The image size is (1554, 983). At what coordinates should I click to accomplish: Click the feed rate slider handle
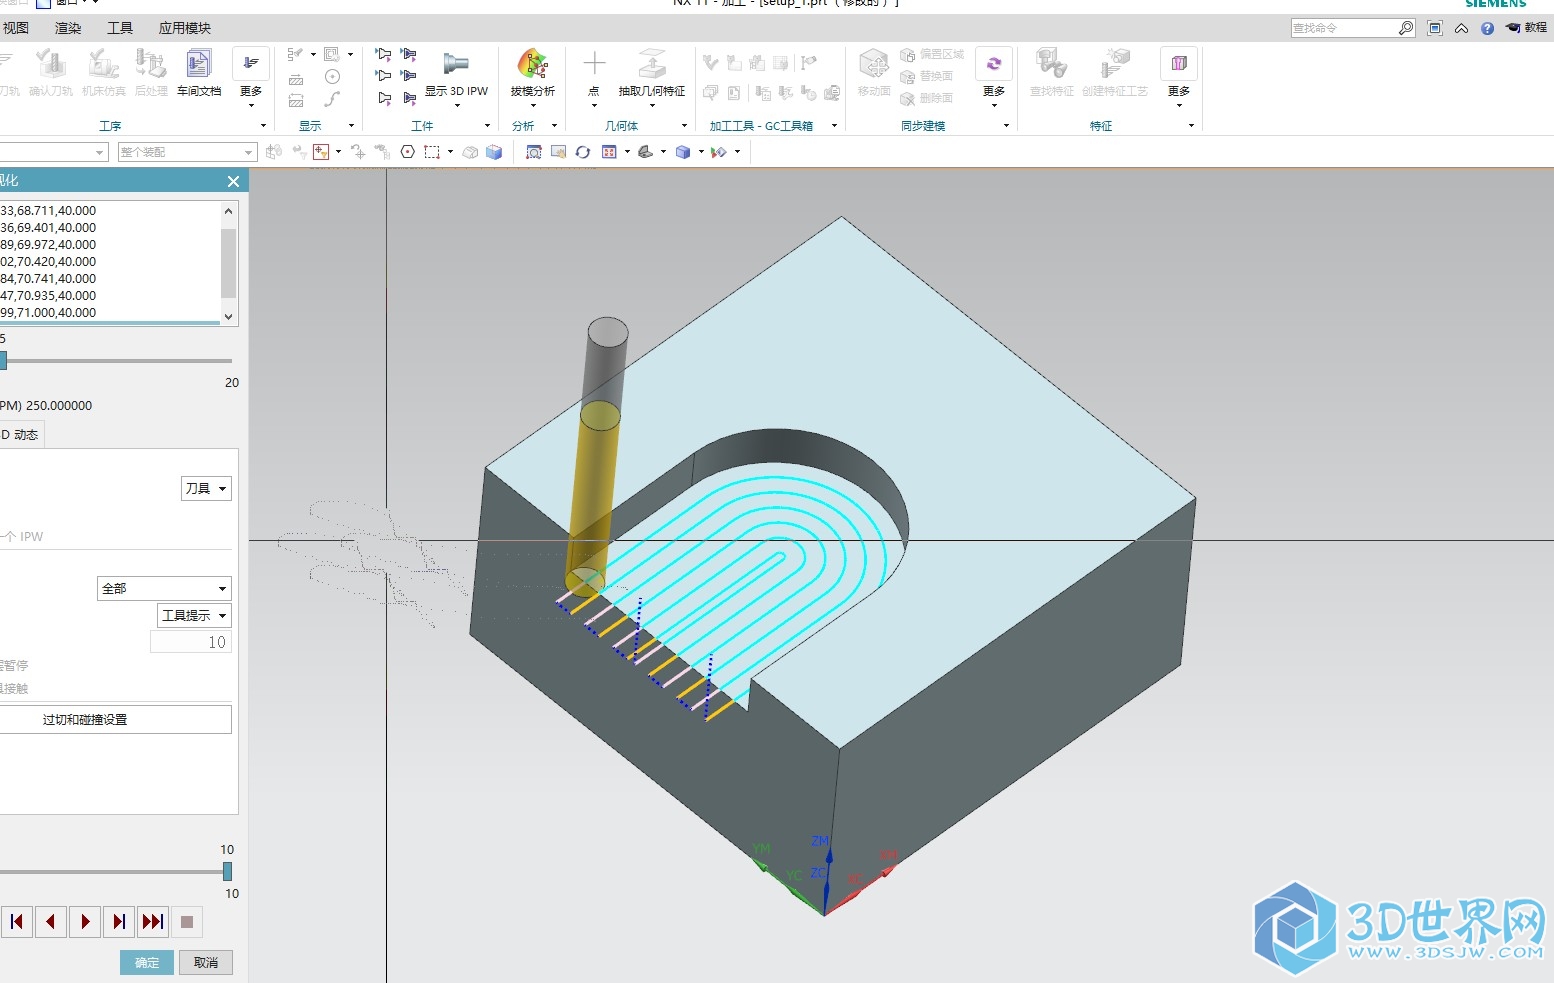point(3,361)
